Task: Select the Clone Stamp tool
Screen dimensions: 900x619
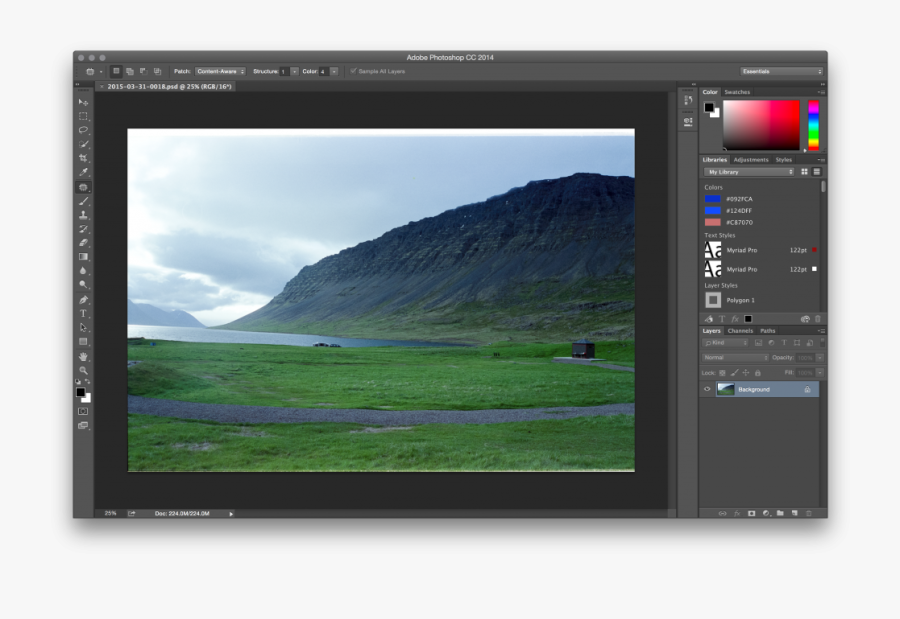Action: click(x=84, y=215)
